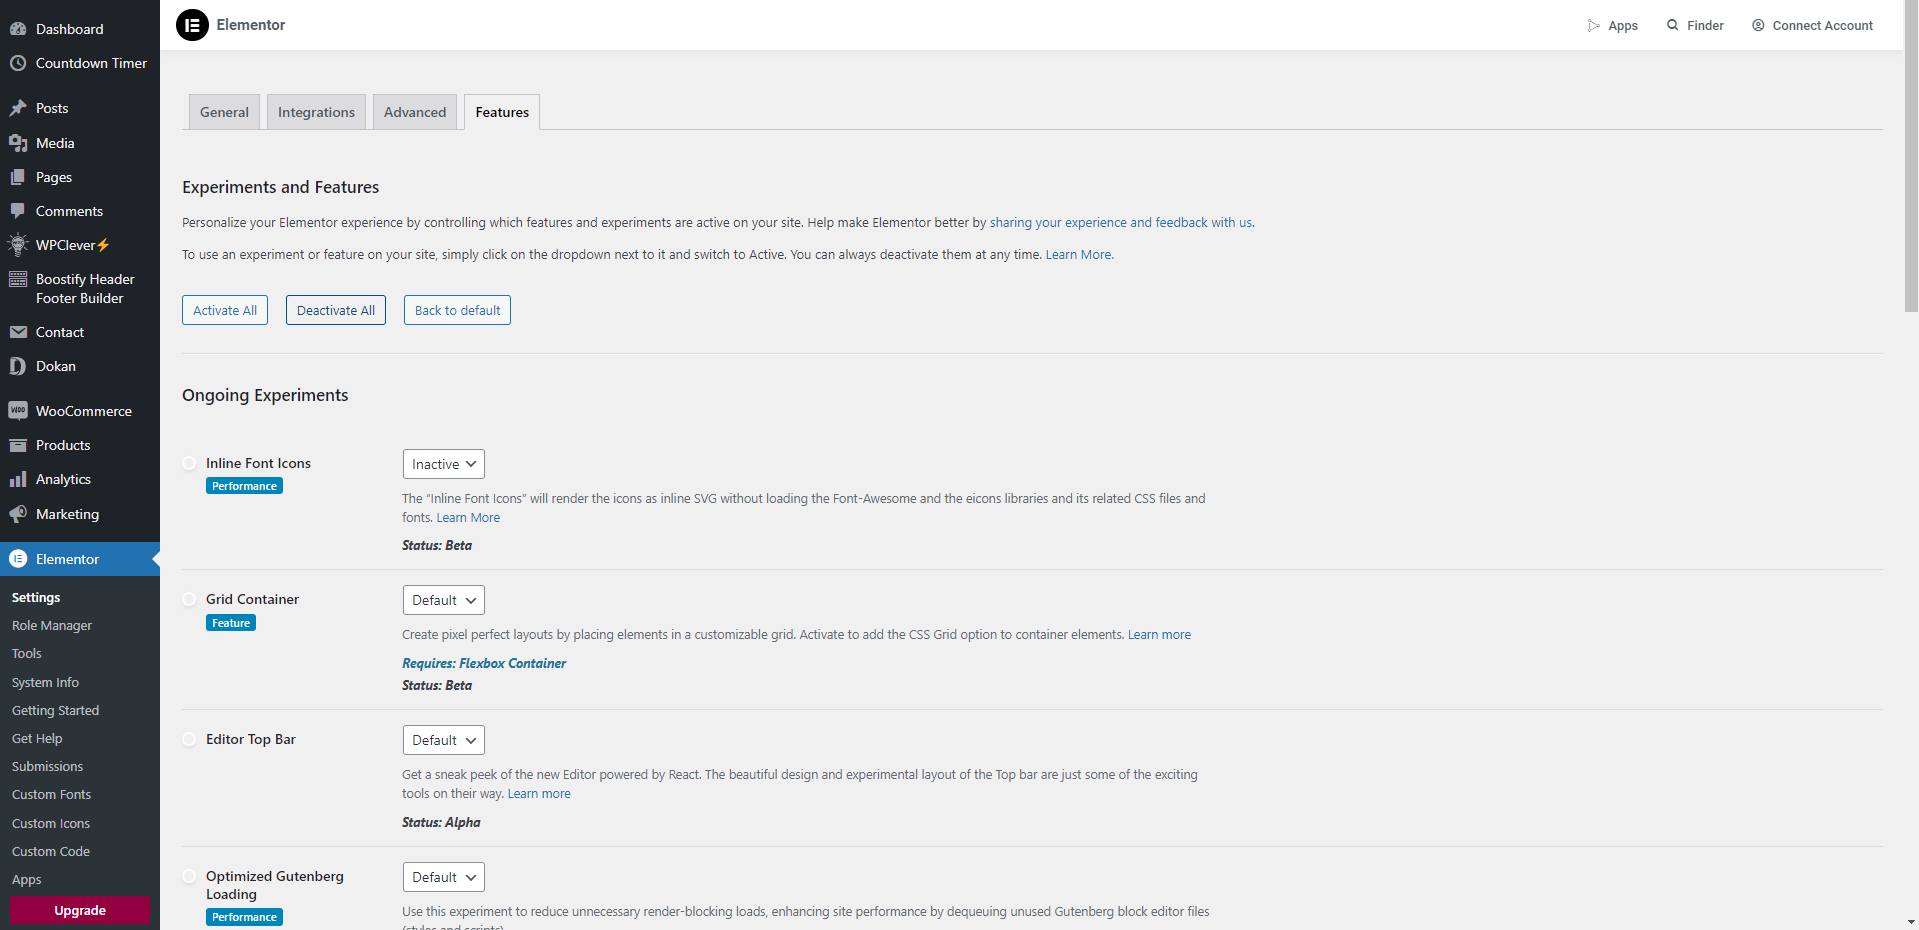Click the Posts pin icon

[18, 108]
